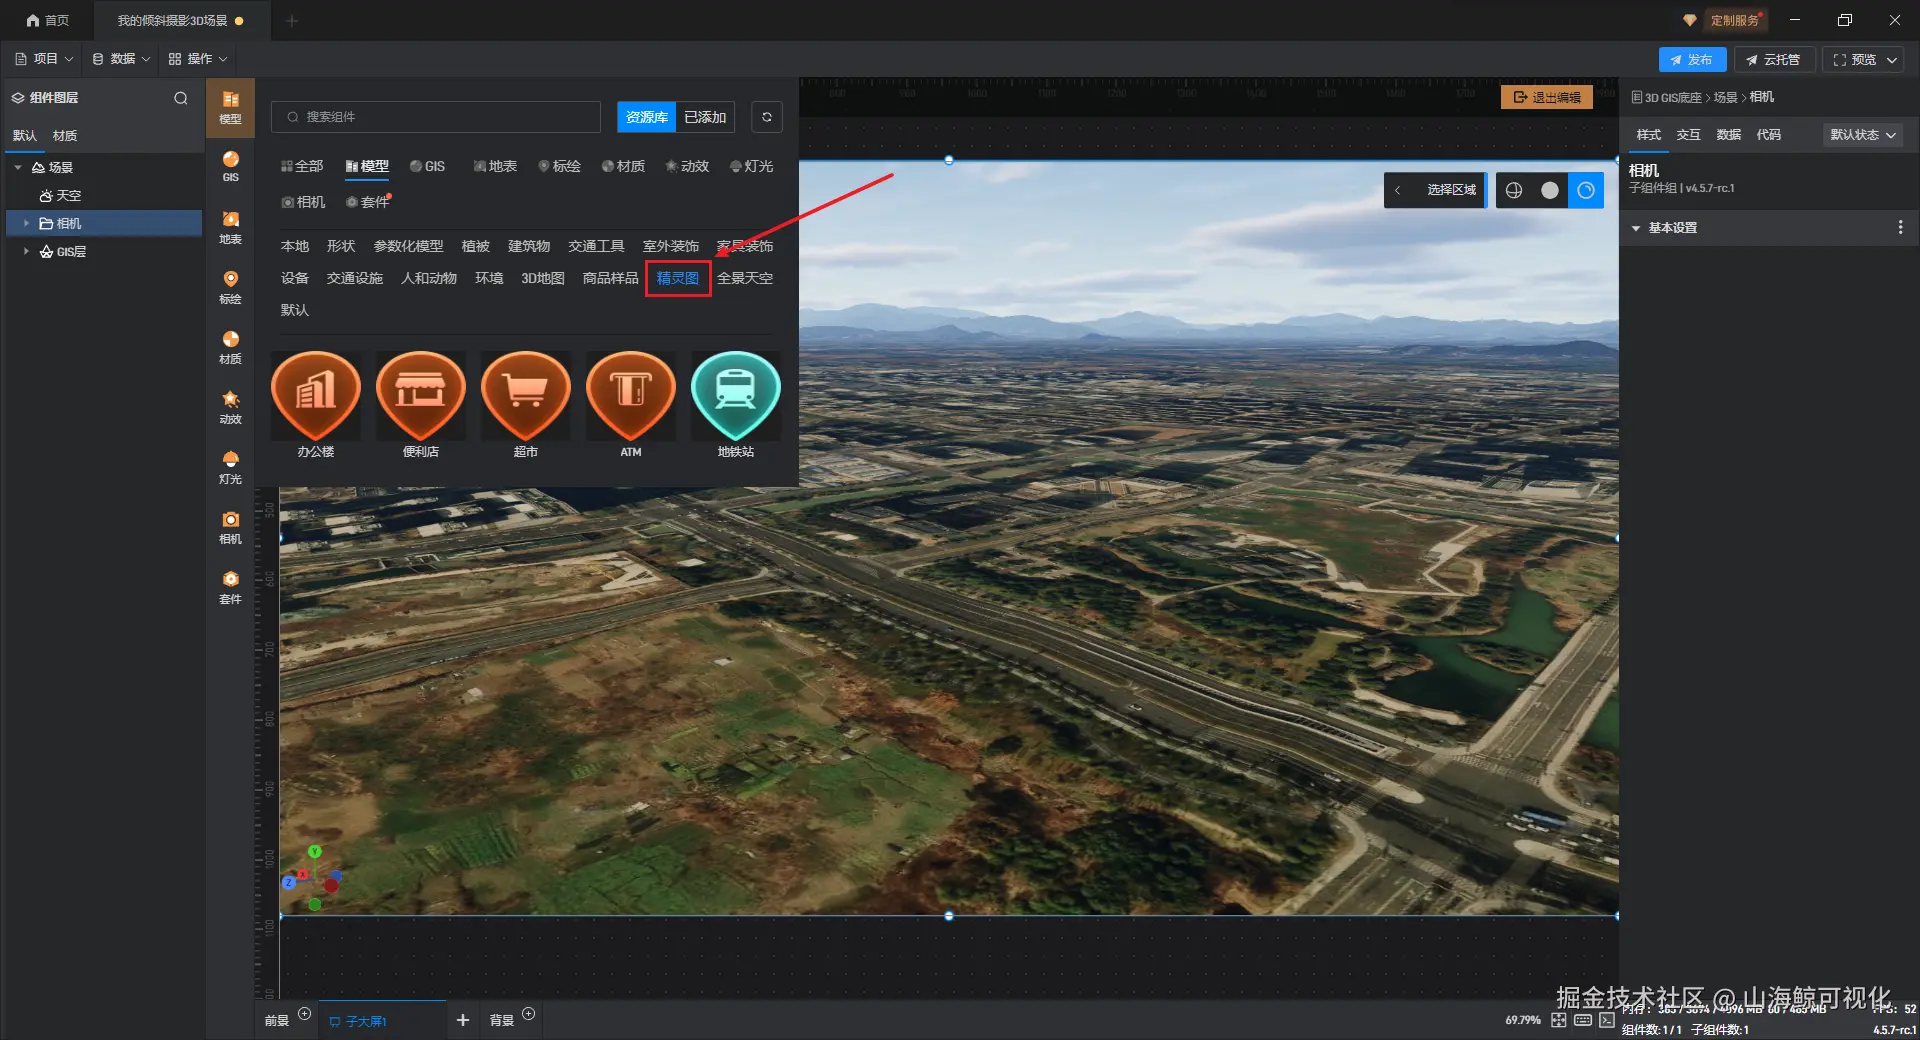This screenshot has width=1920, height=1040.
Task: Collapse the 场景 tree node
Action: point(18,167)
